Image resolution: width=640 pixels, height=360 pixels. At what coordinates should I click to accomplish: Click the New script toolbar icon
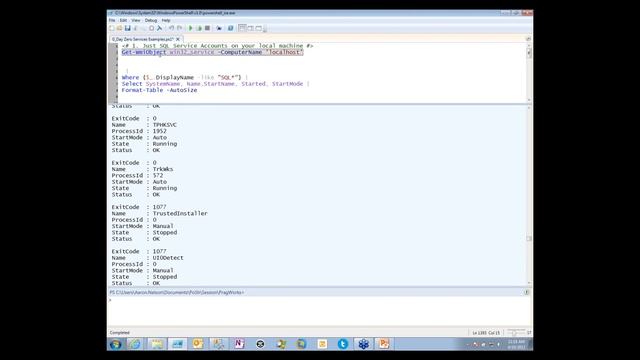[112, 28]
